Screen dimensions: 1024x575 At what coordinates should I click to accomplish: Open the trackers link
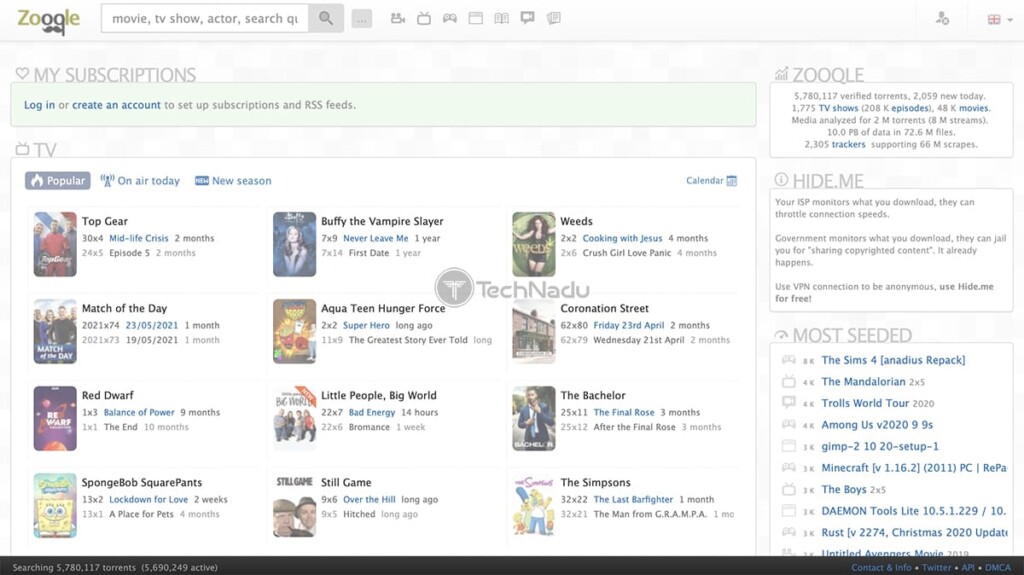(848, 144)
